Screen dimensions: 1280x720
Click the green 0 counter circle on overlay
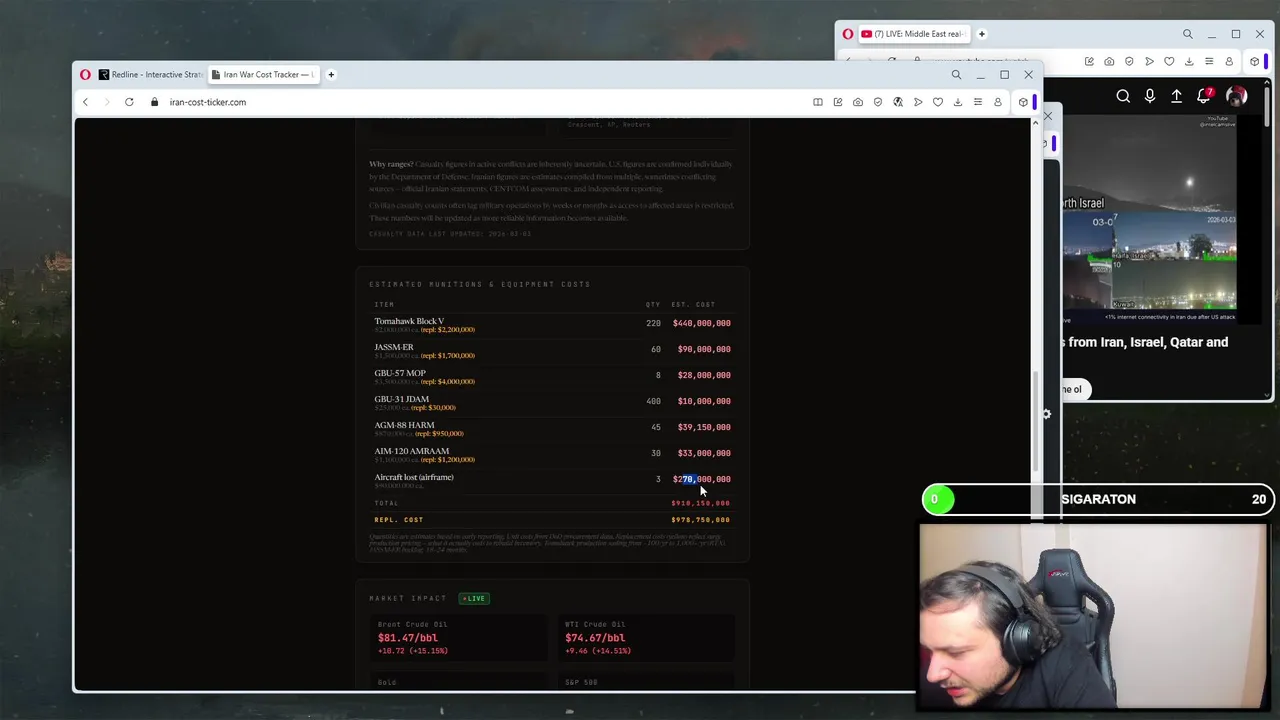(938, 499)
